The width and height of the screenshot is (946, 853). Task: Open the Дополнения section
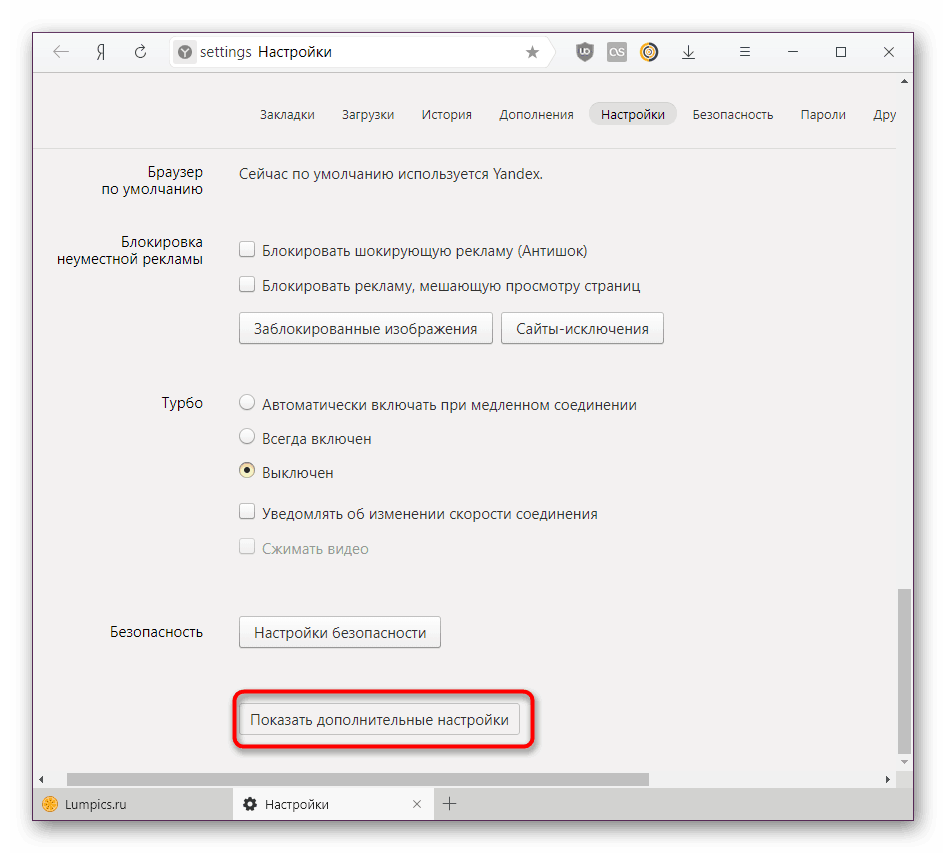[x=536, y=115]
